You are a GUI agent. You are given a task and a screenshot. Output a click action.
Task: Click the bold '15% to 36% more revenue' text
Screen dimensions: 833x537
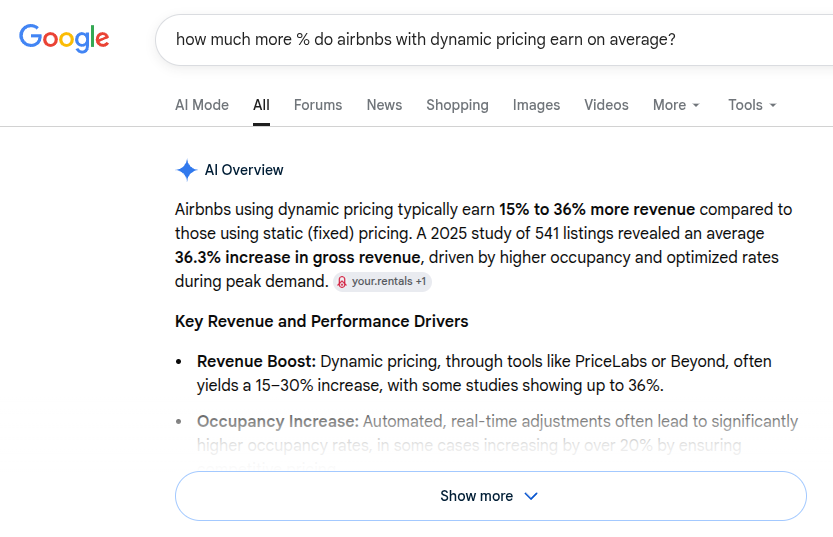click(597, 209)
